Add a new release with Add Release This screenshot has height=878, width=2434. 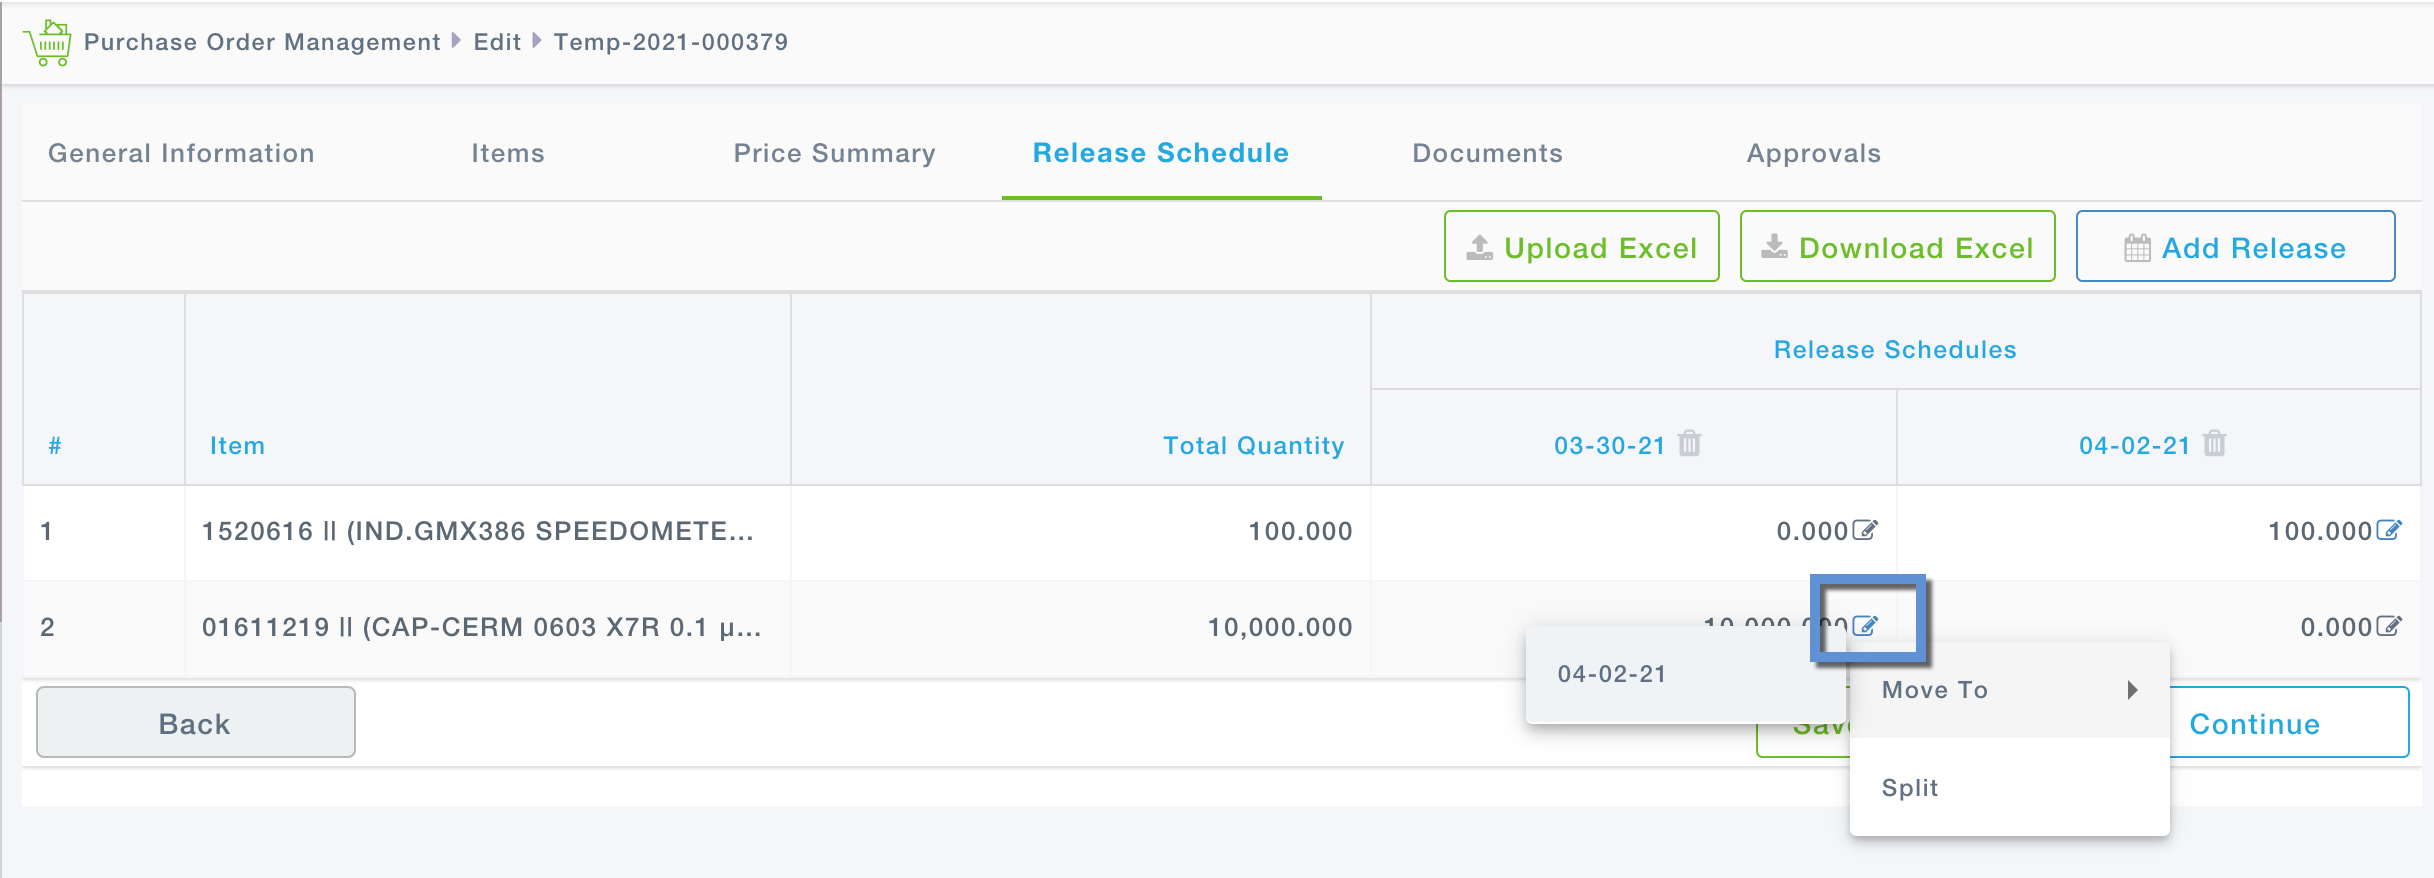pyautogui.click(x=2235, y=247)
